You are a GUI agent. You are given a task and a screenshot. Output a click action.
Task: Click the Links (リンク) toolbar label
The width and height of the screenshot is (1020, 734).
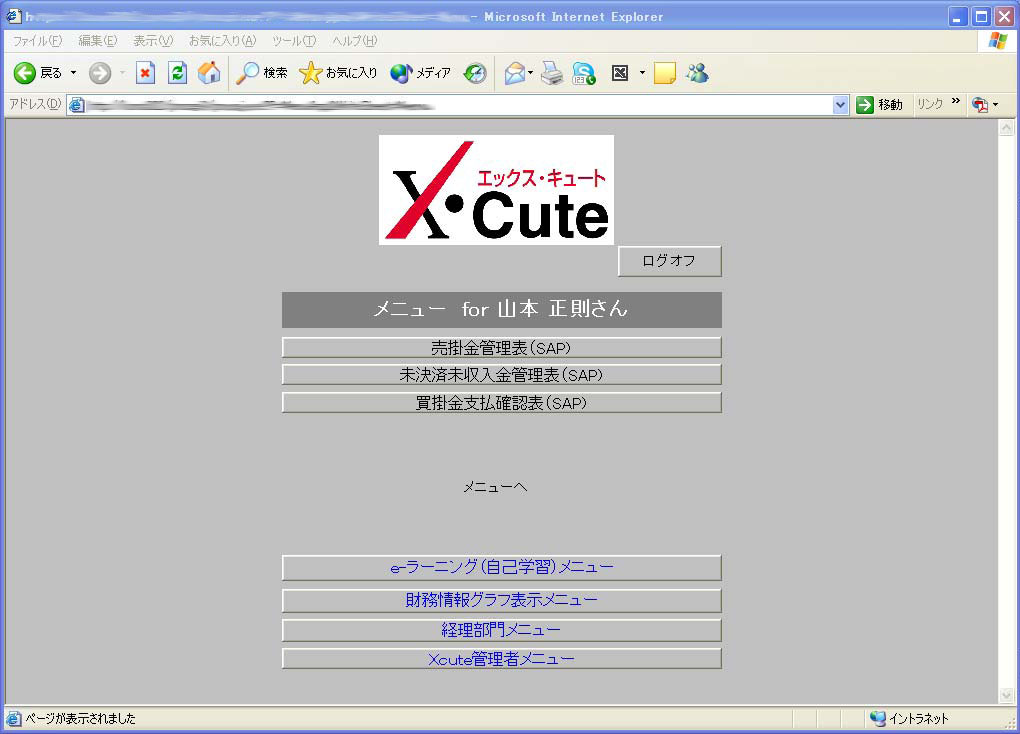pos(930,104)
